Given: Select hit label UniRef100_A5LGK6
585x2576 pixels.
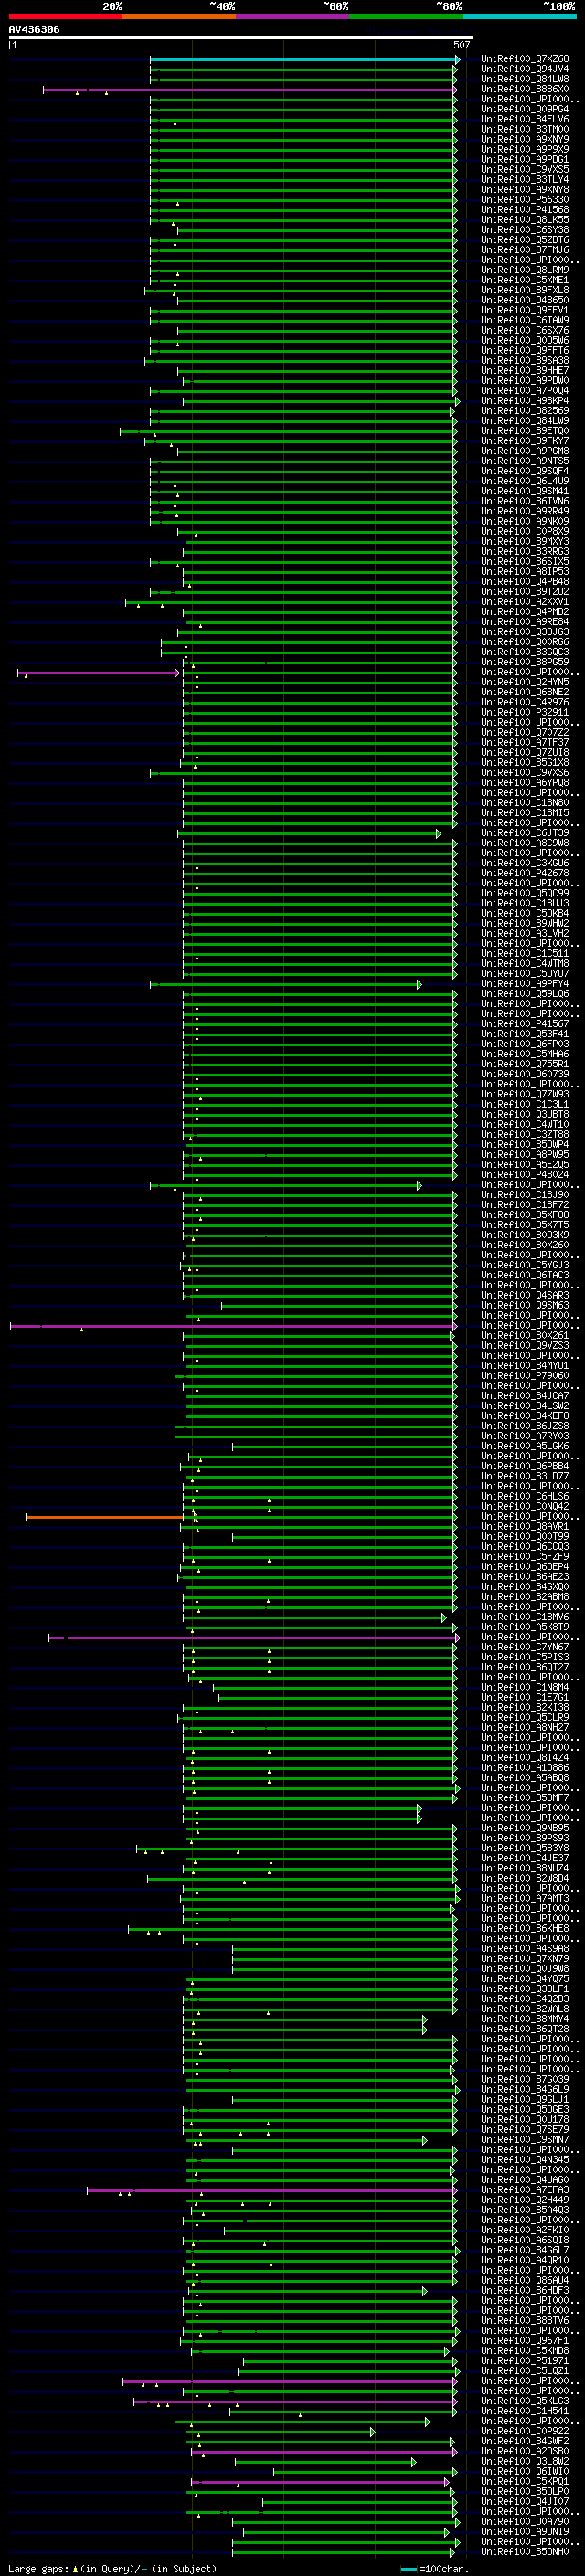Looking at the screenshot, I should 525,1446.
